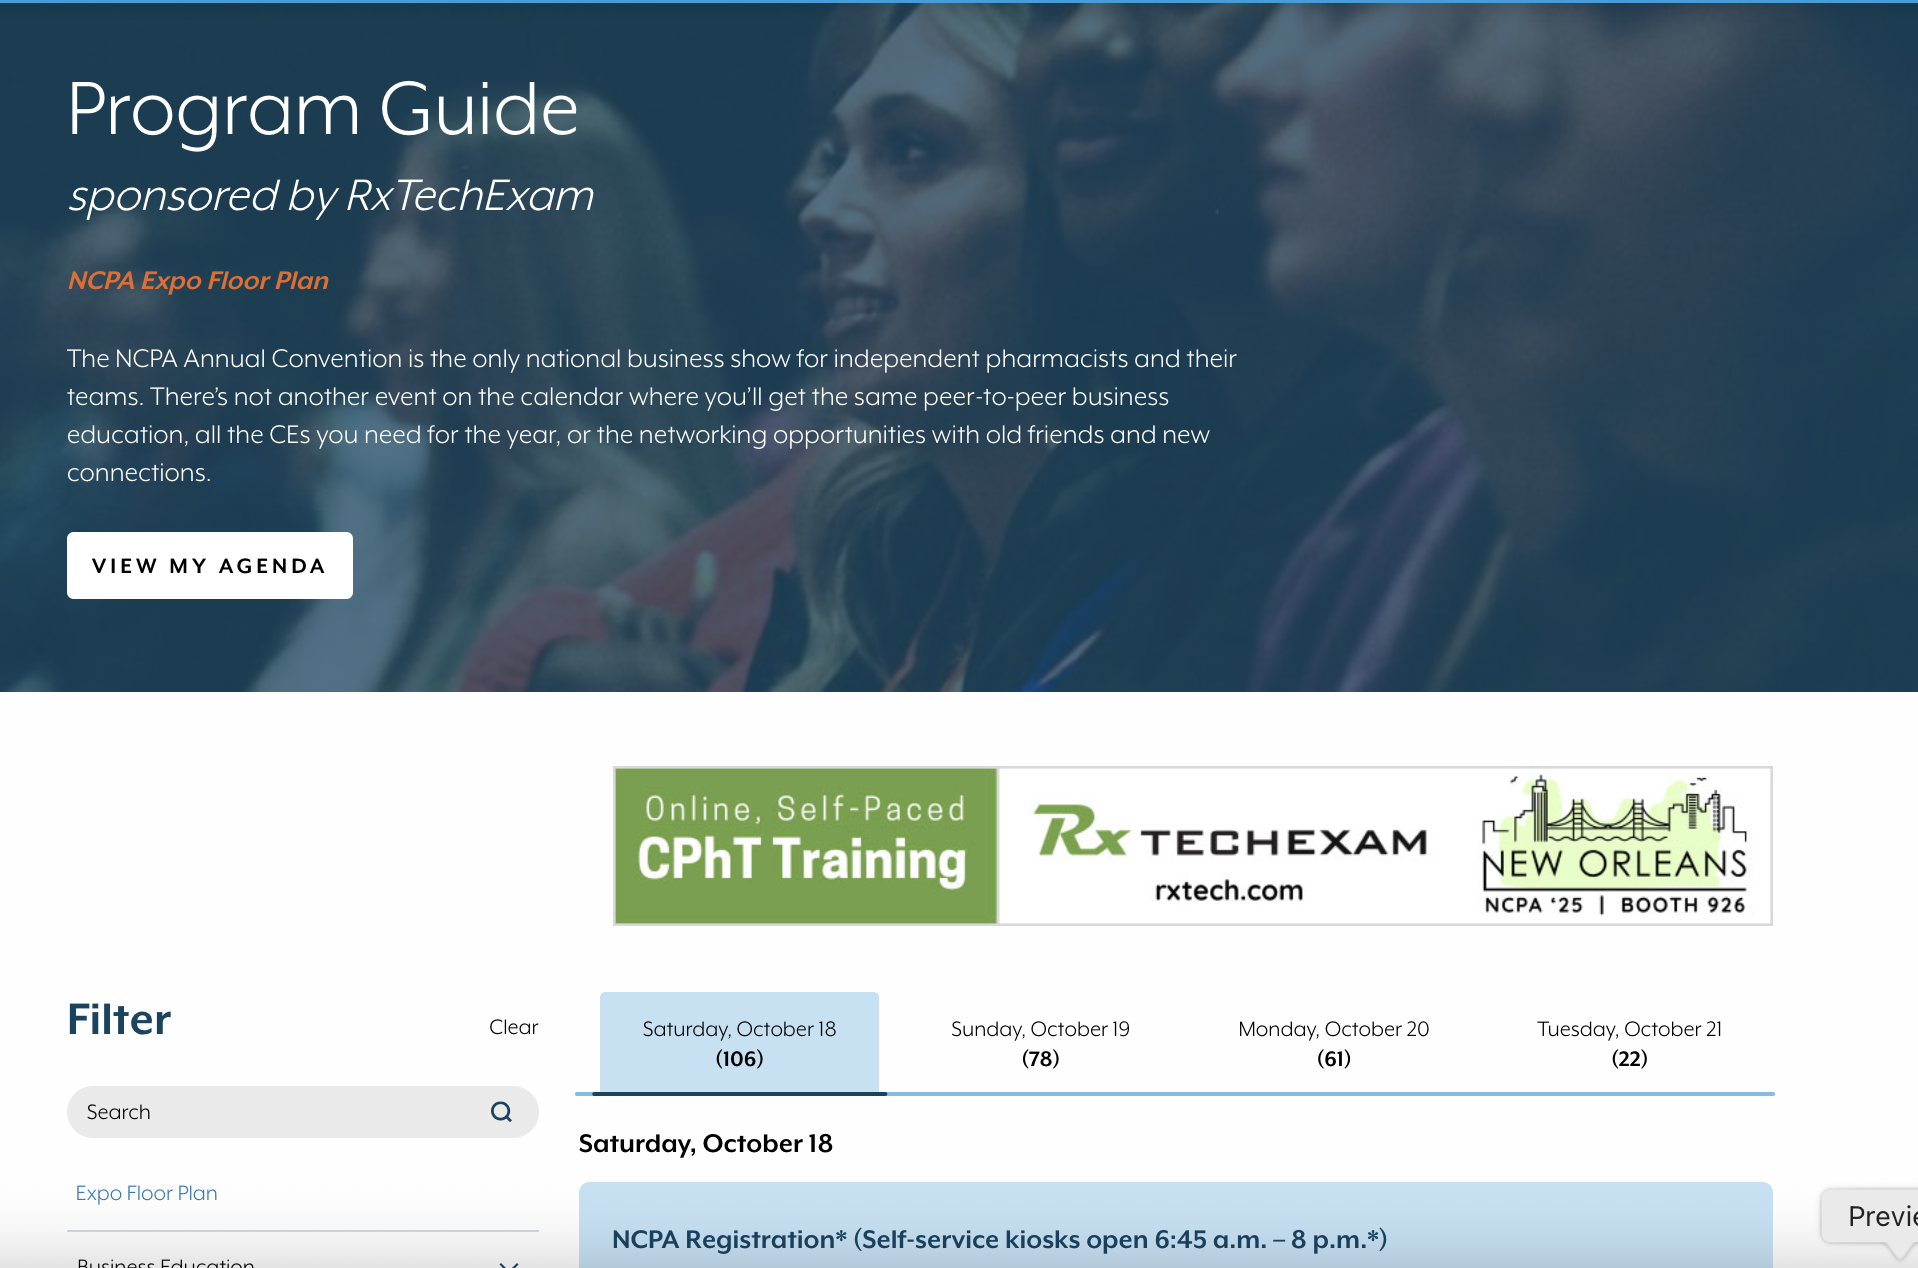Click the magnifying glass search icon

[501, 1112]
